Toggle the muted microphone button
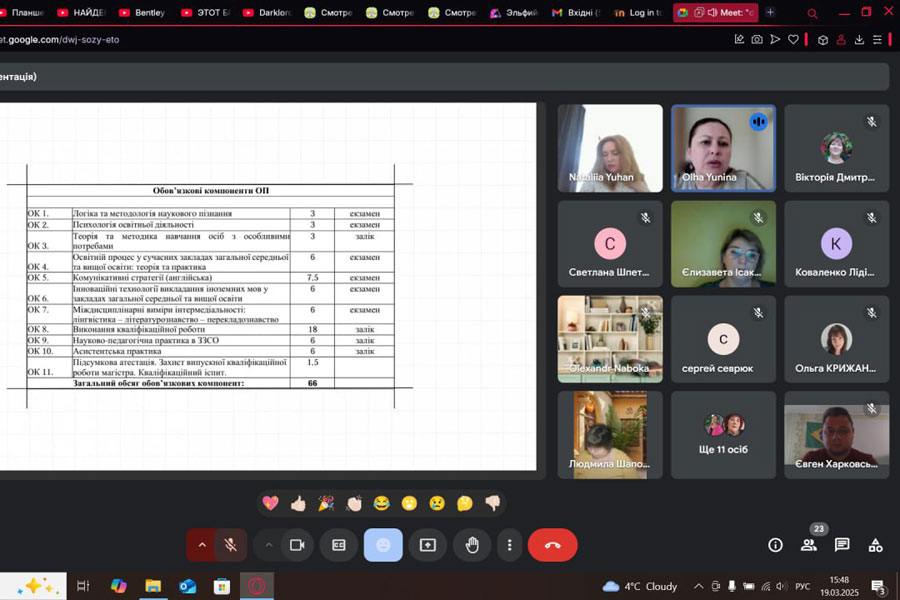 (x=230, y=545)
